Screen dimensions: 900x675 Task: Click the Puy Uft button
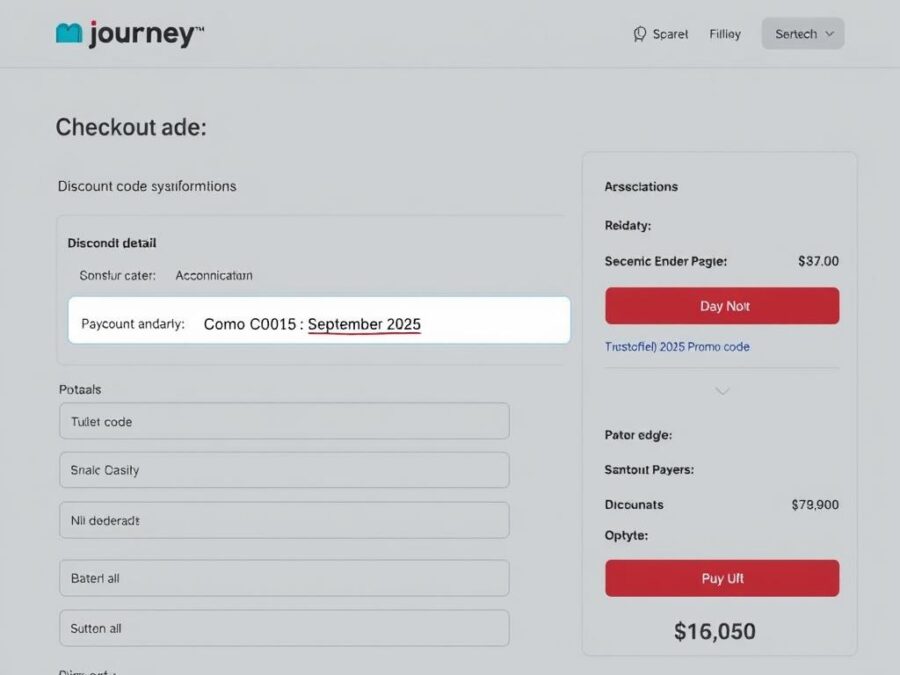(721, 578)
